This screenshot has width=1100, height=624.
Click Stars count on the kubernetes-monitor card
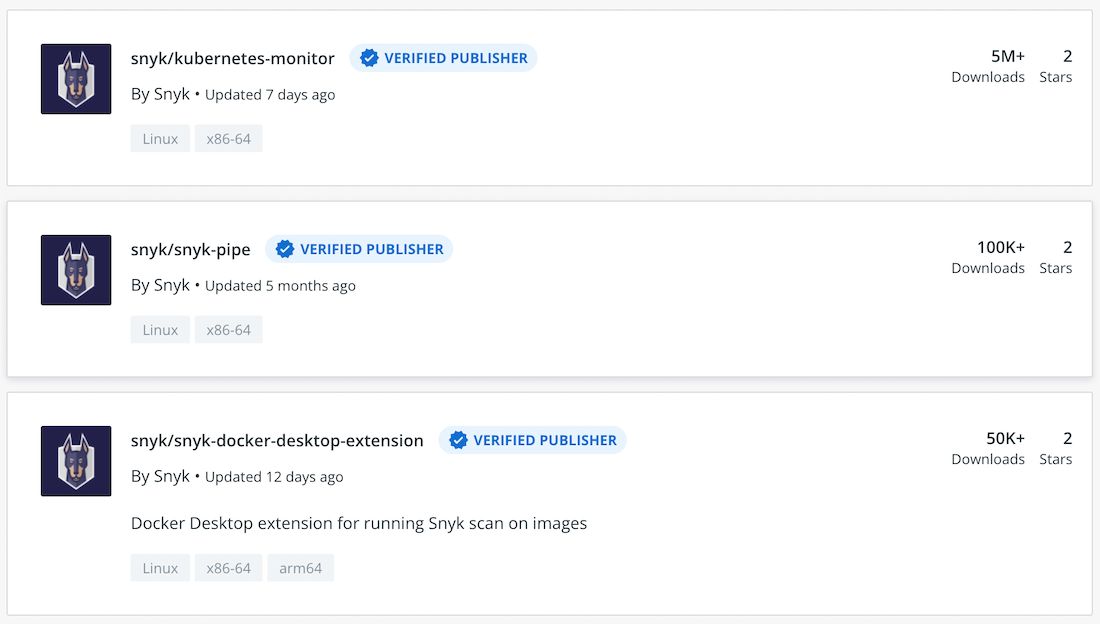click(x=1056, y=66)
